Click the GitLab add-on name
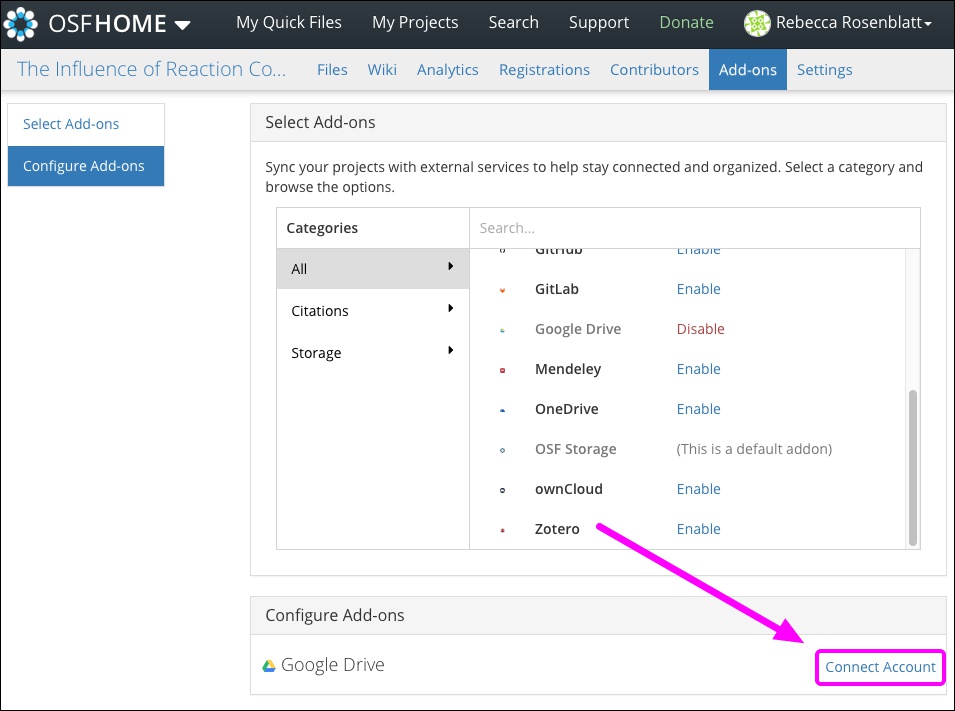 557,289
